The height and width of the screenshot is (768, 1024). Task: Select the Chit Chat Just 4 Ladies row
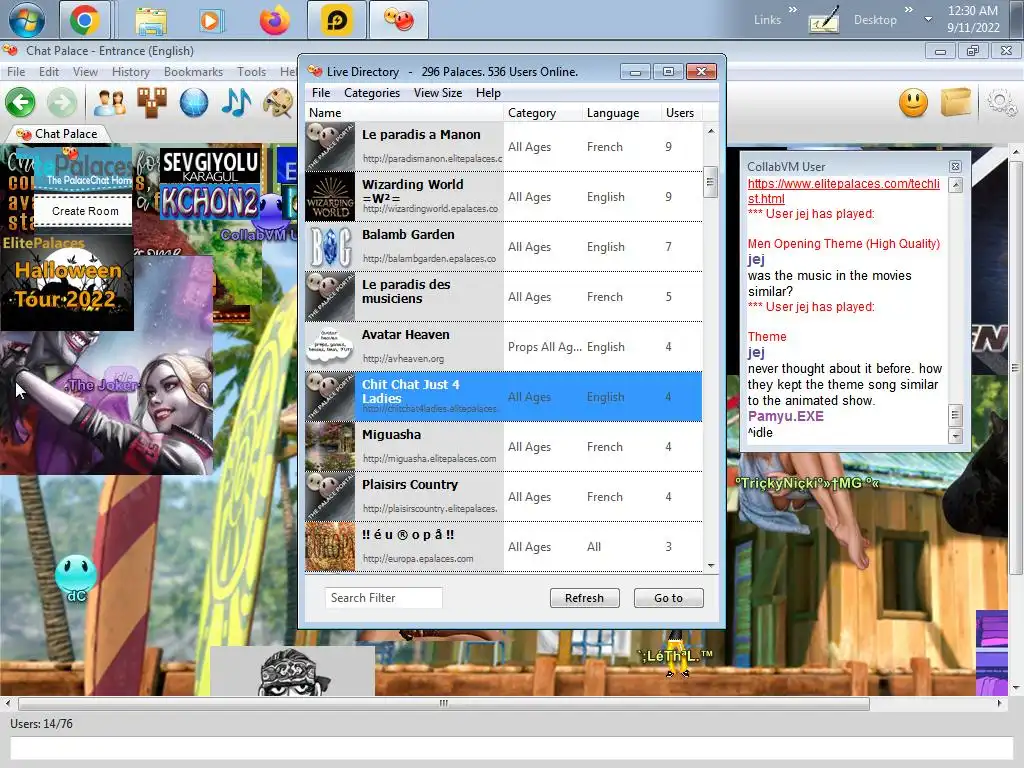504,396
